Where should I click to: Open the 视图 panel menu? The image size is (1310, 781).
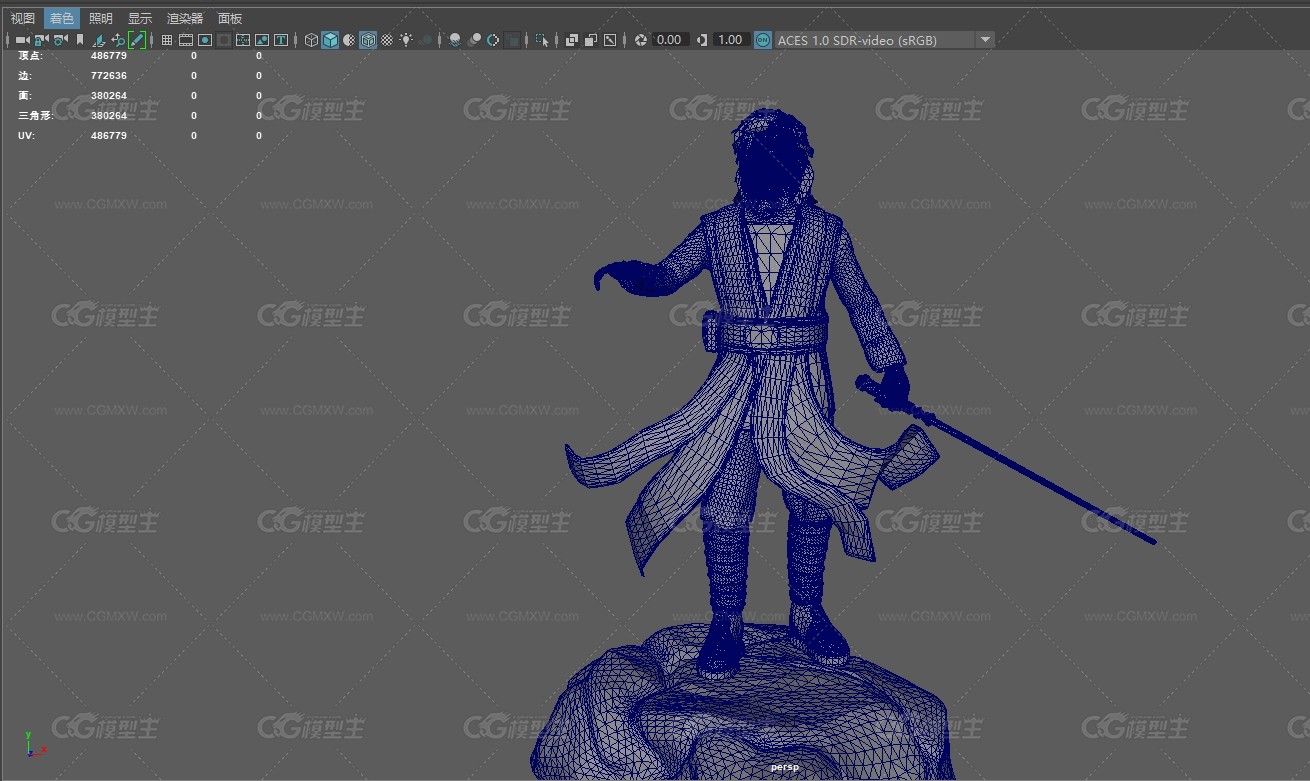[23, 18]
